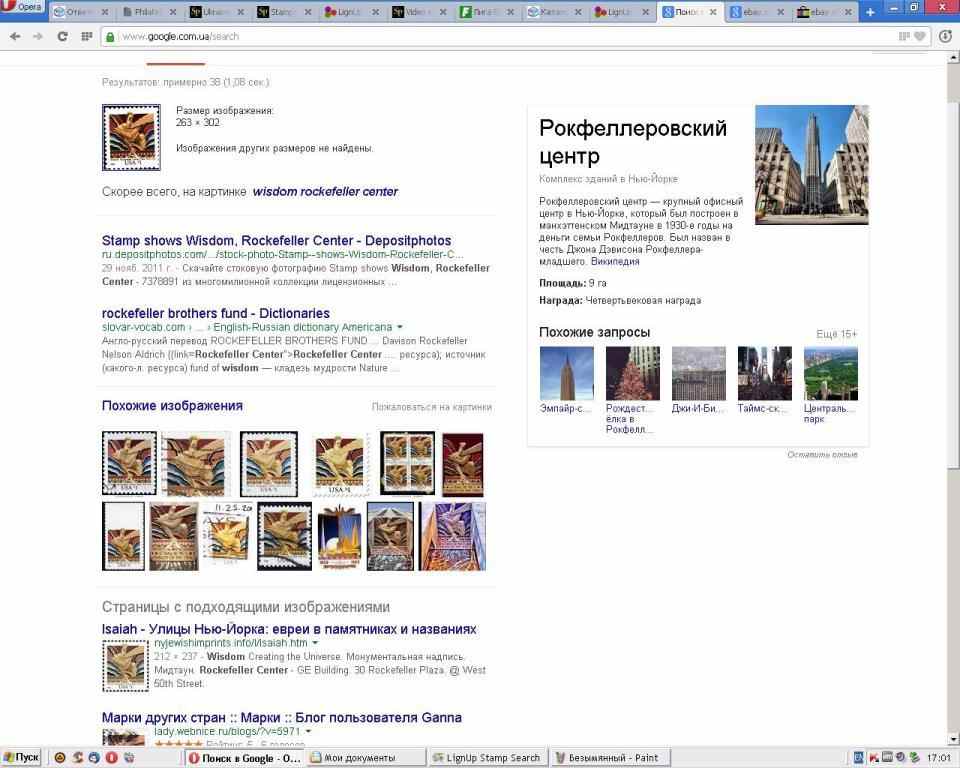
Task: Switch to LignUp Stamp Search taskbar window
Action: click(488, 758)
